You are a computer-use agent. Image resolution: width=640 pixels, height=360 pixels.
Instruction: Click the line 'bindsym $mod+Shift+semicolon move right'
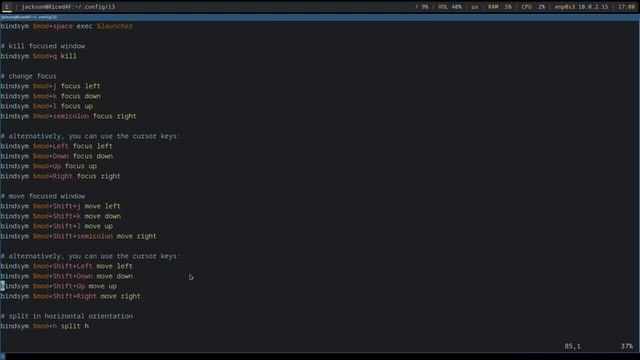[x=78, y=236]
